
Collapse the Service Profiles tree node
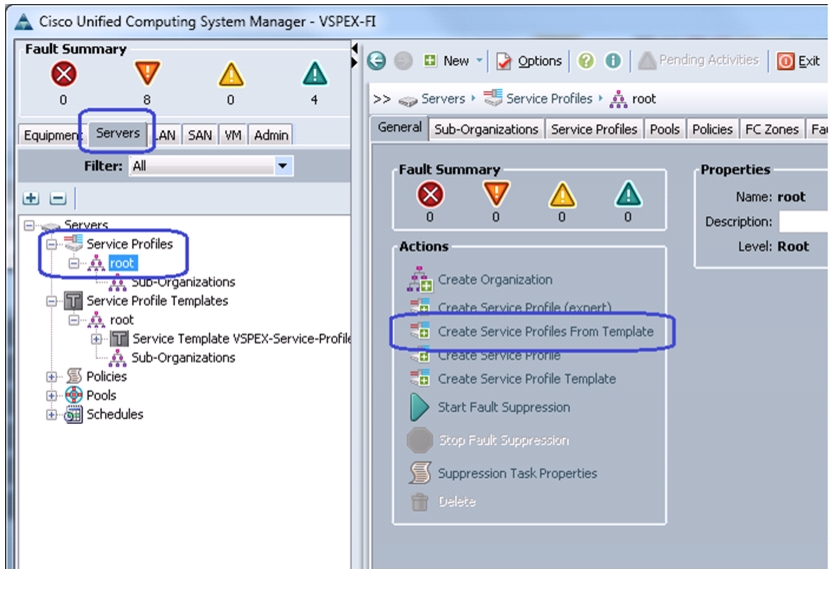click(x=51, y=244)
